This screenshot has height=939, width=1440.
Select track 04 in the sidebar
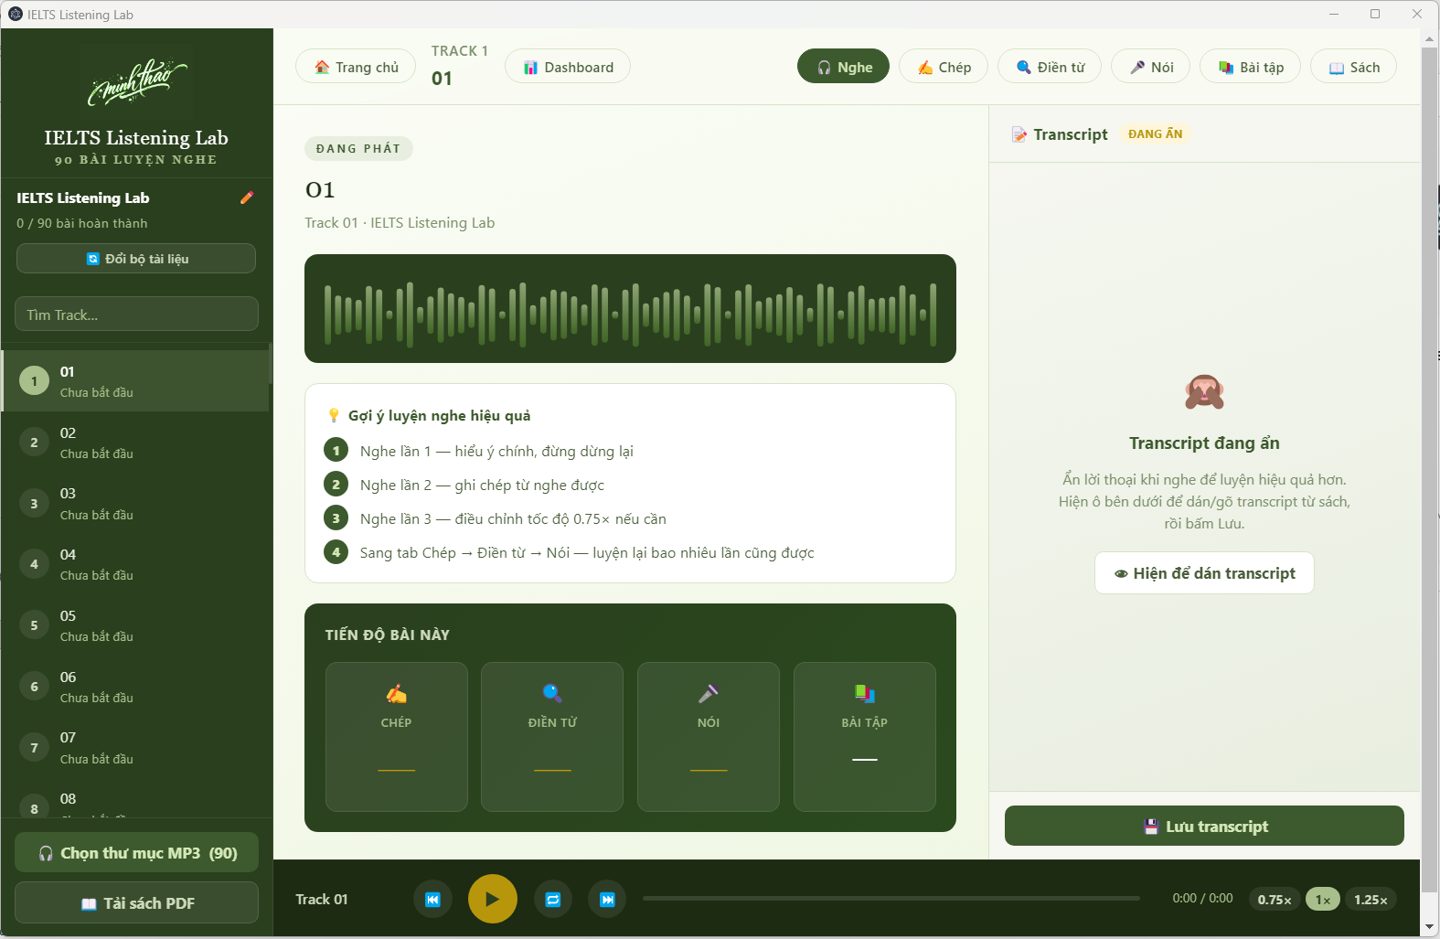click(x=136, y=564)
